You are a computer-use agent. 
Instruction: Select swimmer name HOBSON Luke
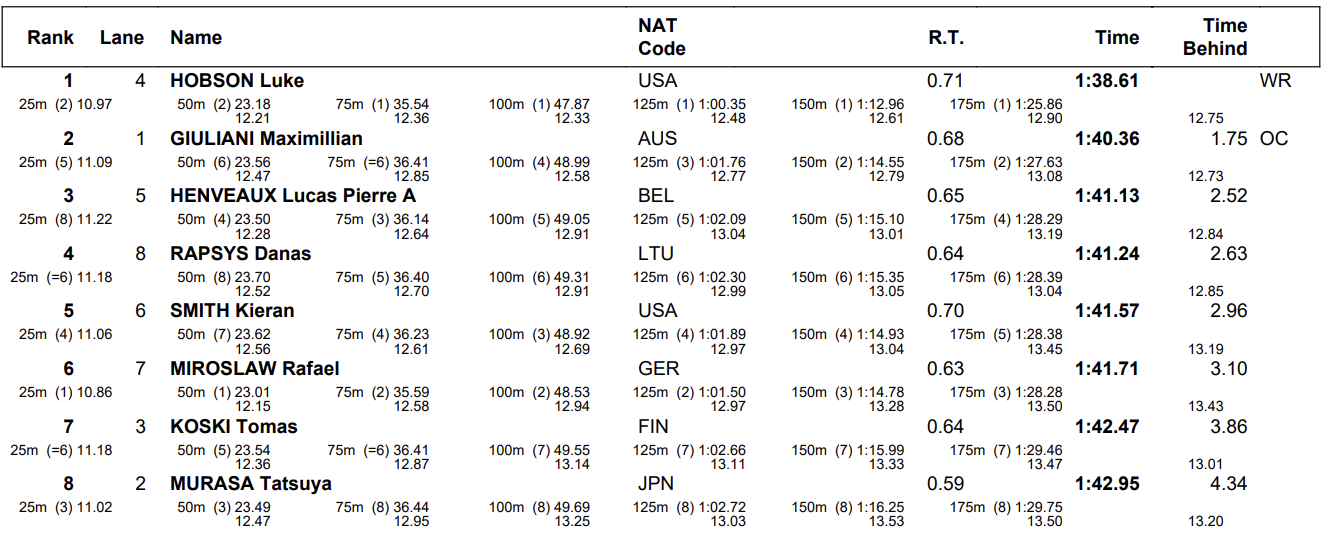237,81
